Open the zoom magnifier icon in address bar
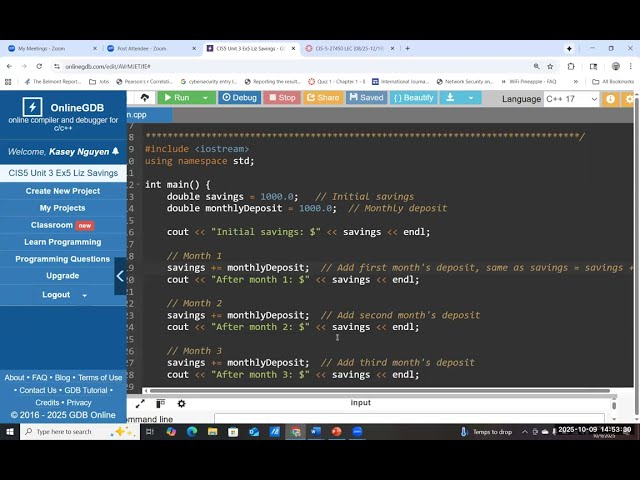 coord(536,66)
